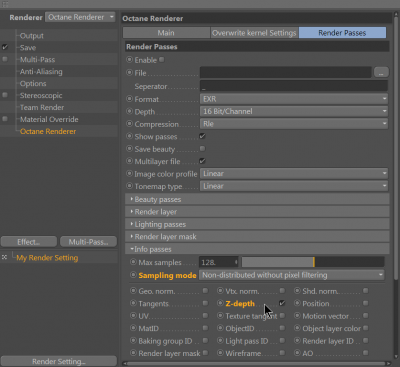The image size is (400, 367).
Task: Click the Max samples stepper arrows
Action: [236, 262]
